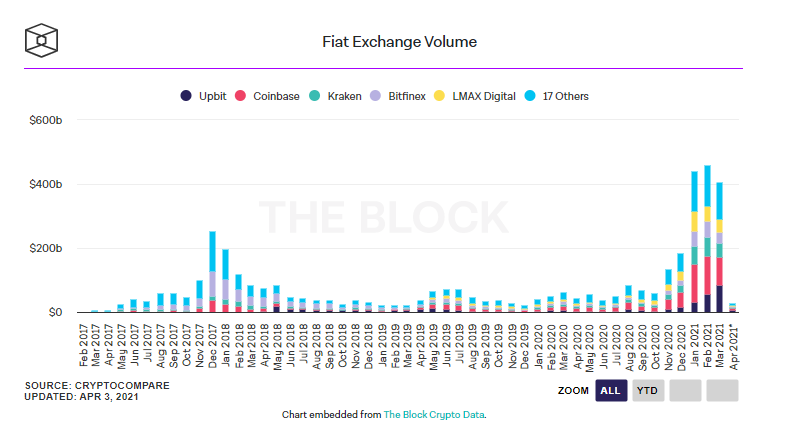Click The Block cube logo icon
The height and width of the screenshot is (444, 786).
coord(42,40)
